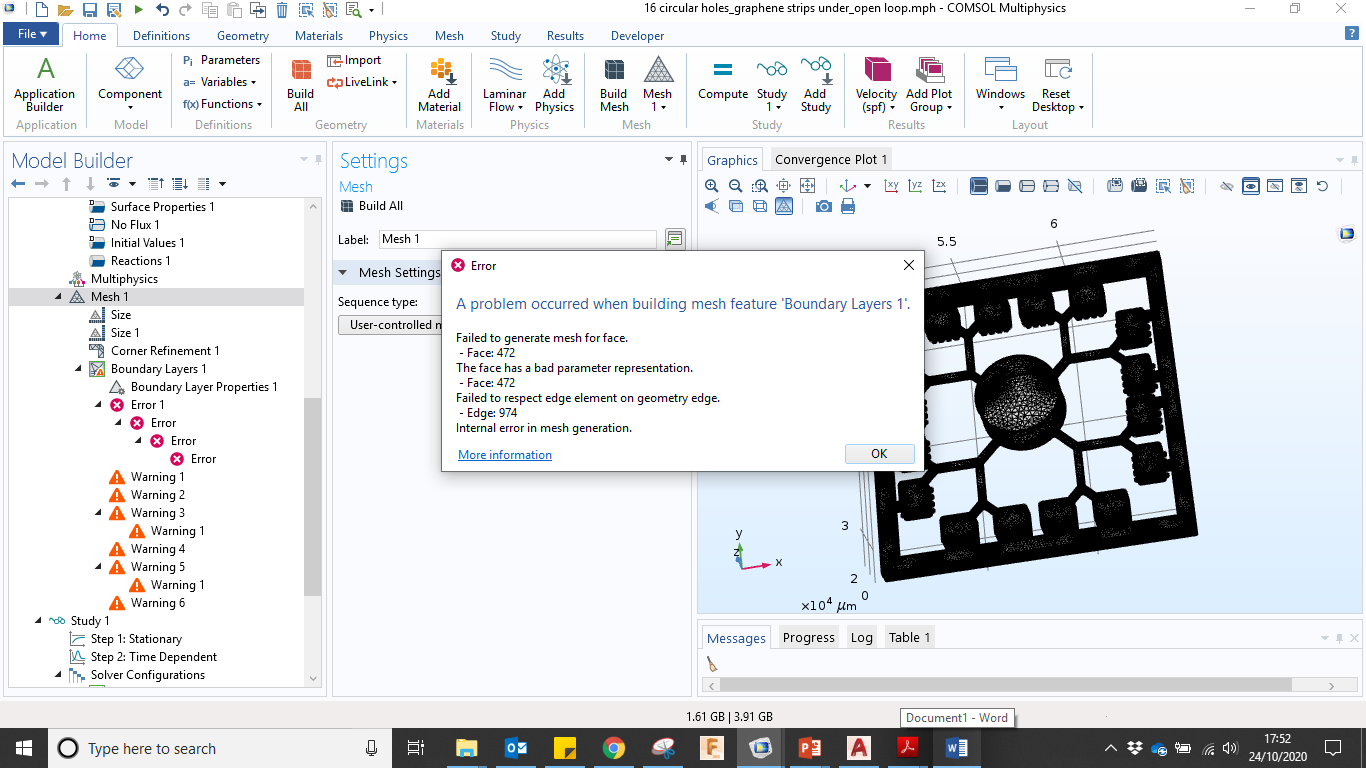Click the Add Physics icon
This screenshot has height=768, width=1366.
click(x=554, y=84)
